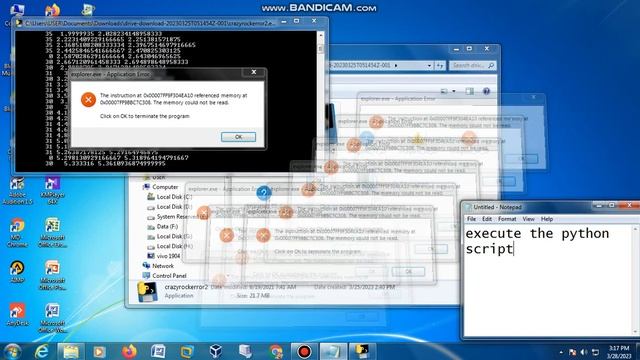Toggle Explorer preview pane icon
The image size is (640, 360).
470,91
